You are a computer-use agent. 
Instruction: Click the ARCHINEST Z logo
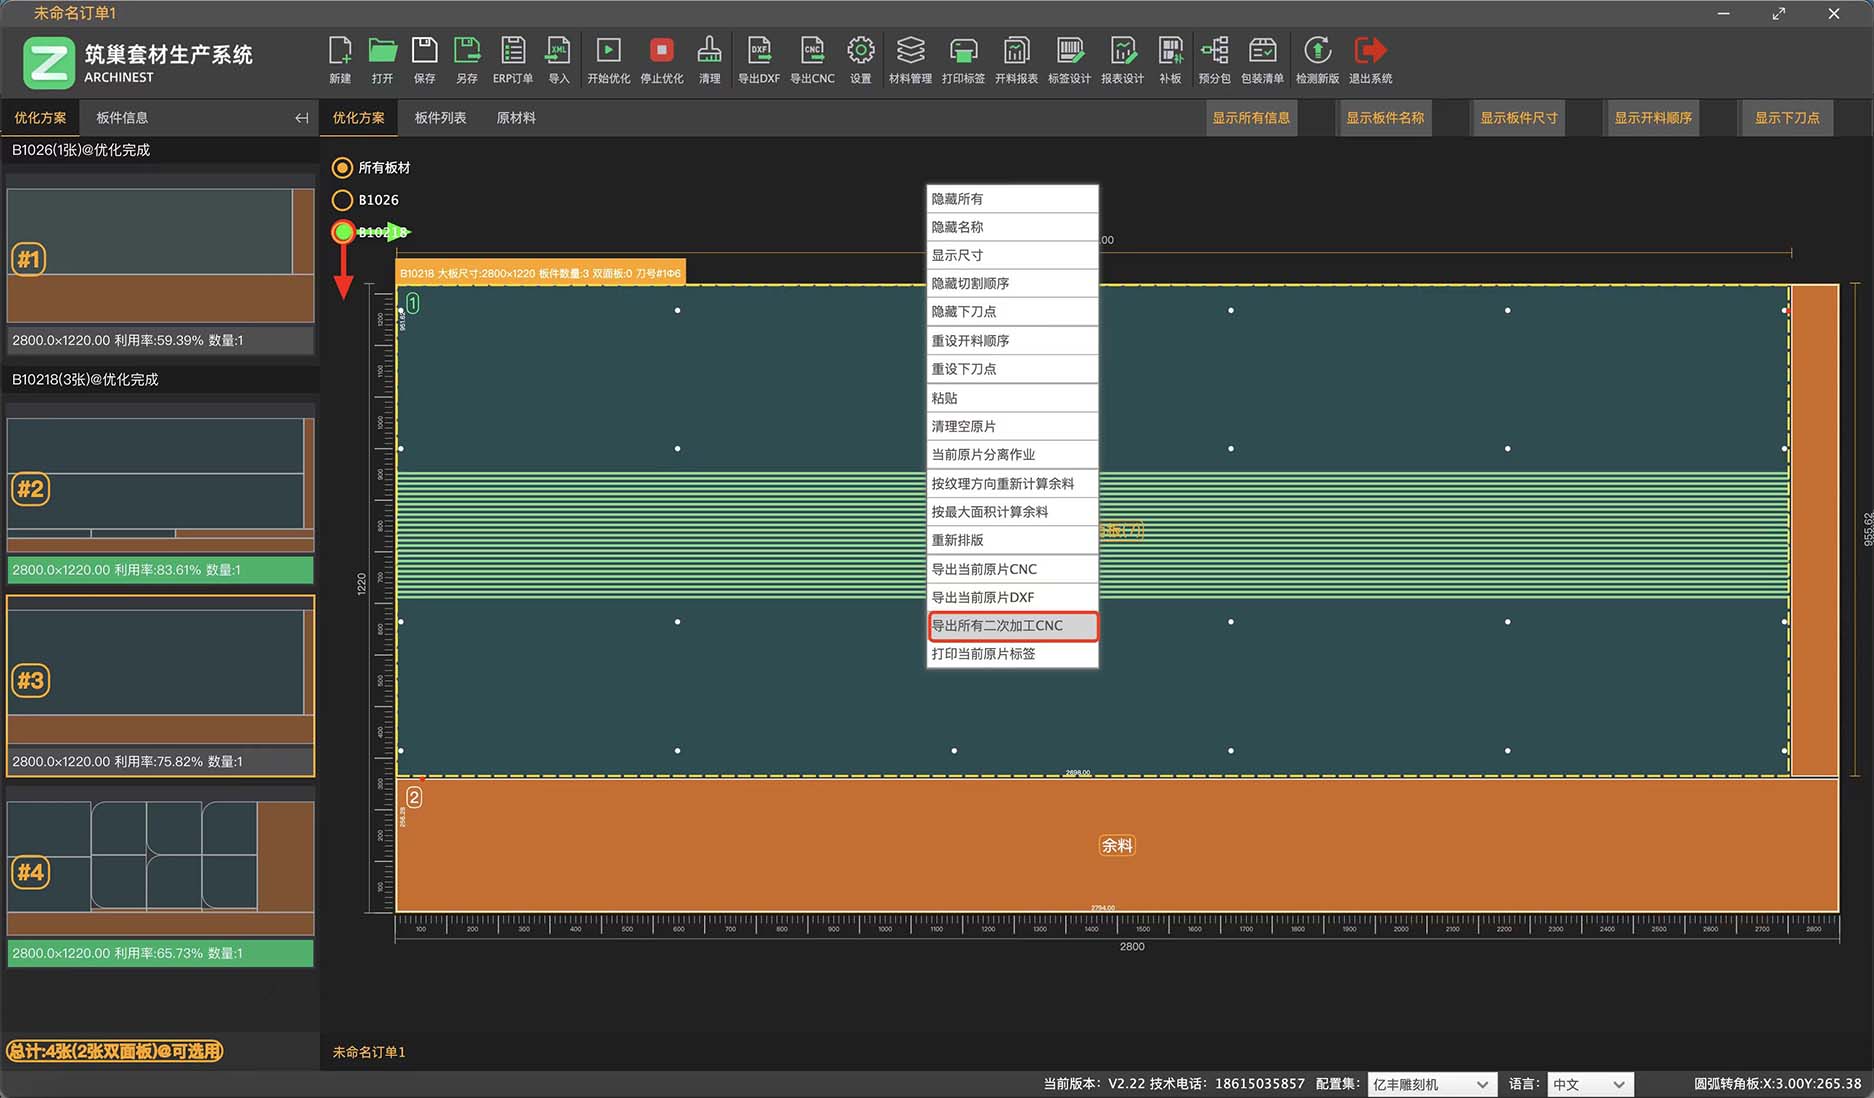coord(49,62)
